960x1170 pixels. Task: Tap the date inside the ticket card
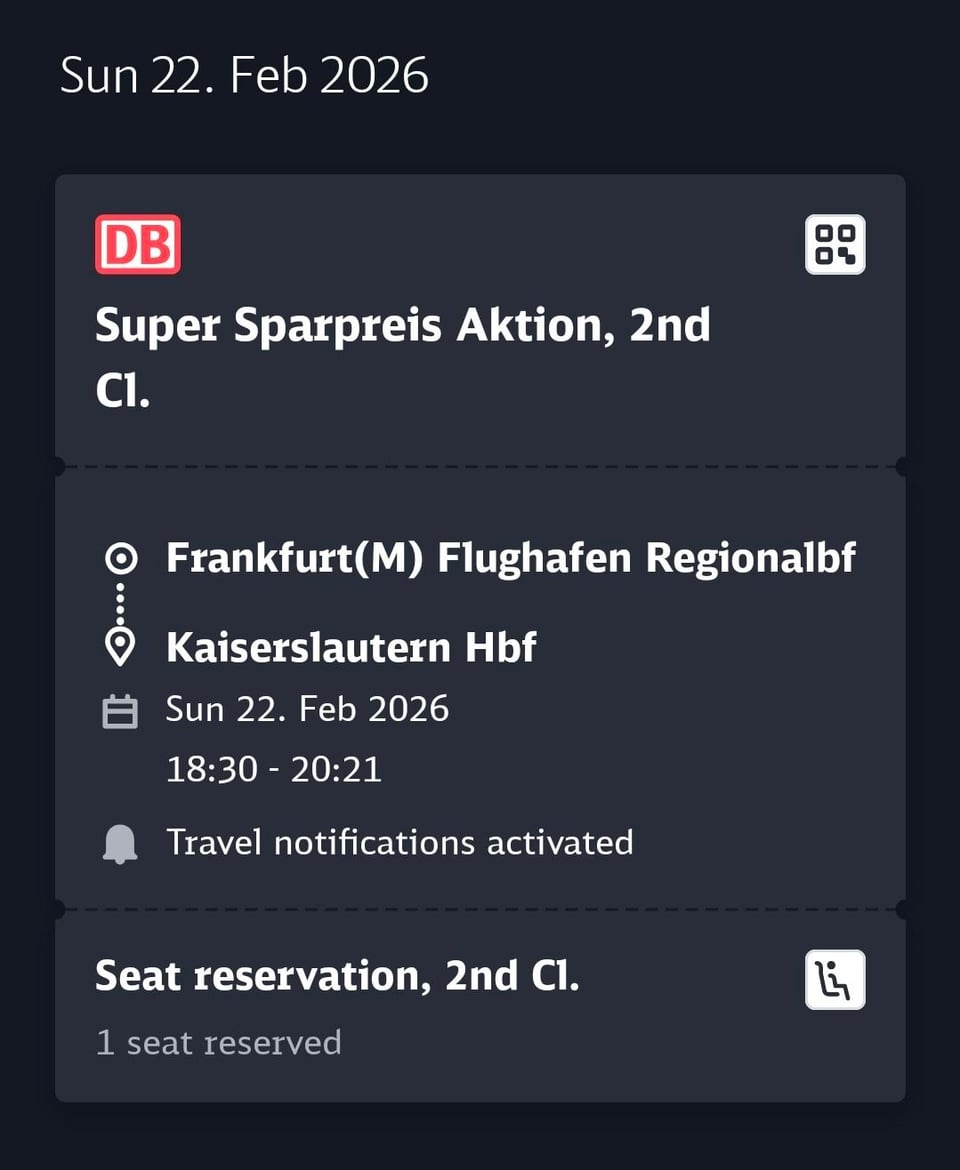point(307,709)
